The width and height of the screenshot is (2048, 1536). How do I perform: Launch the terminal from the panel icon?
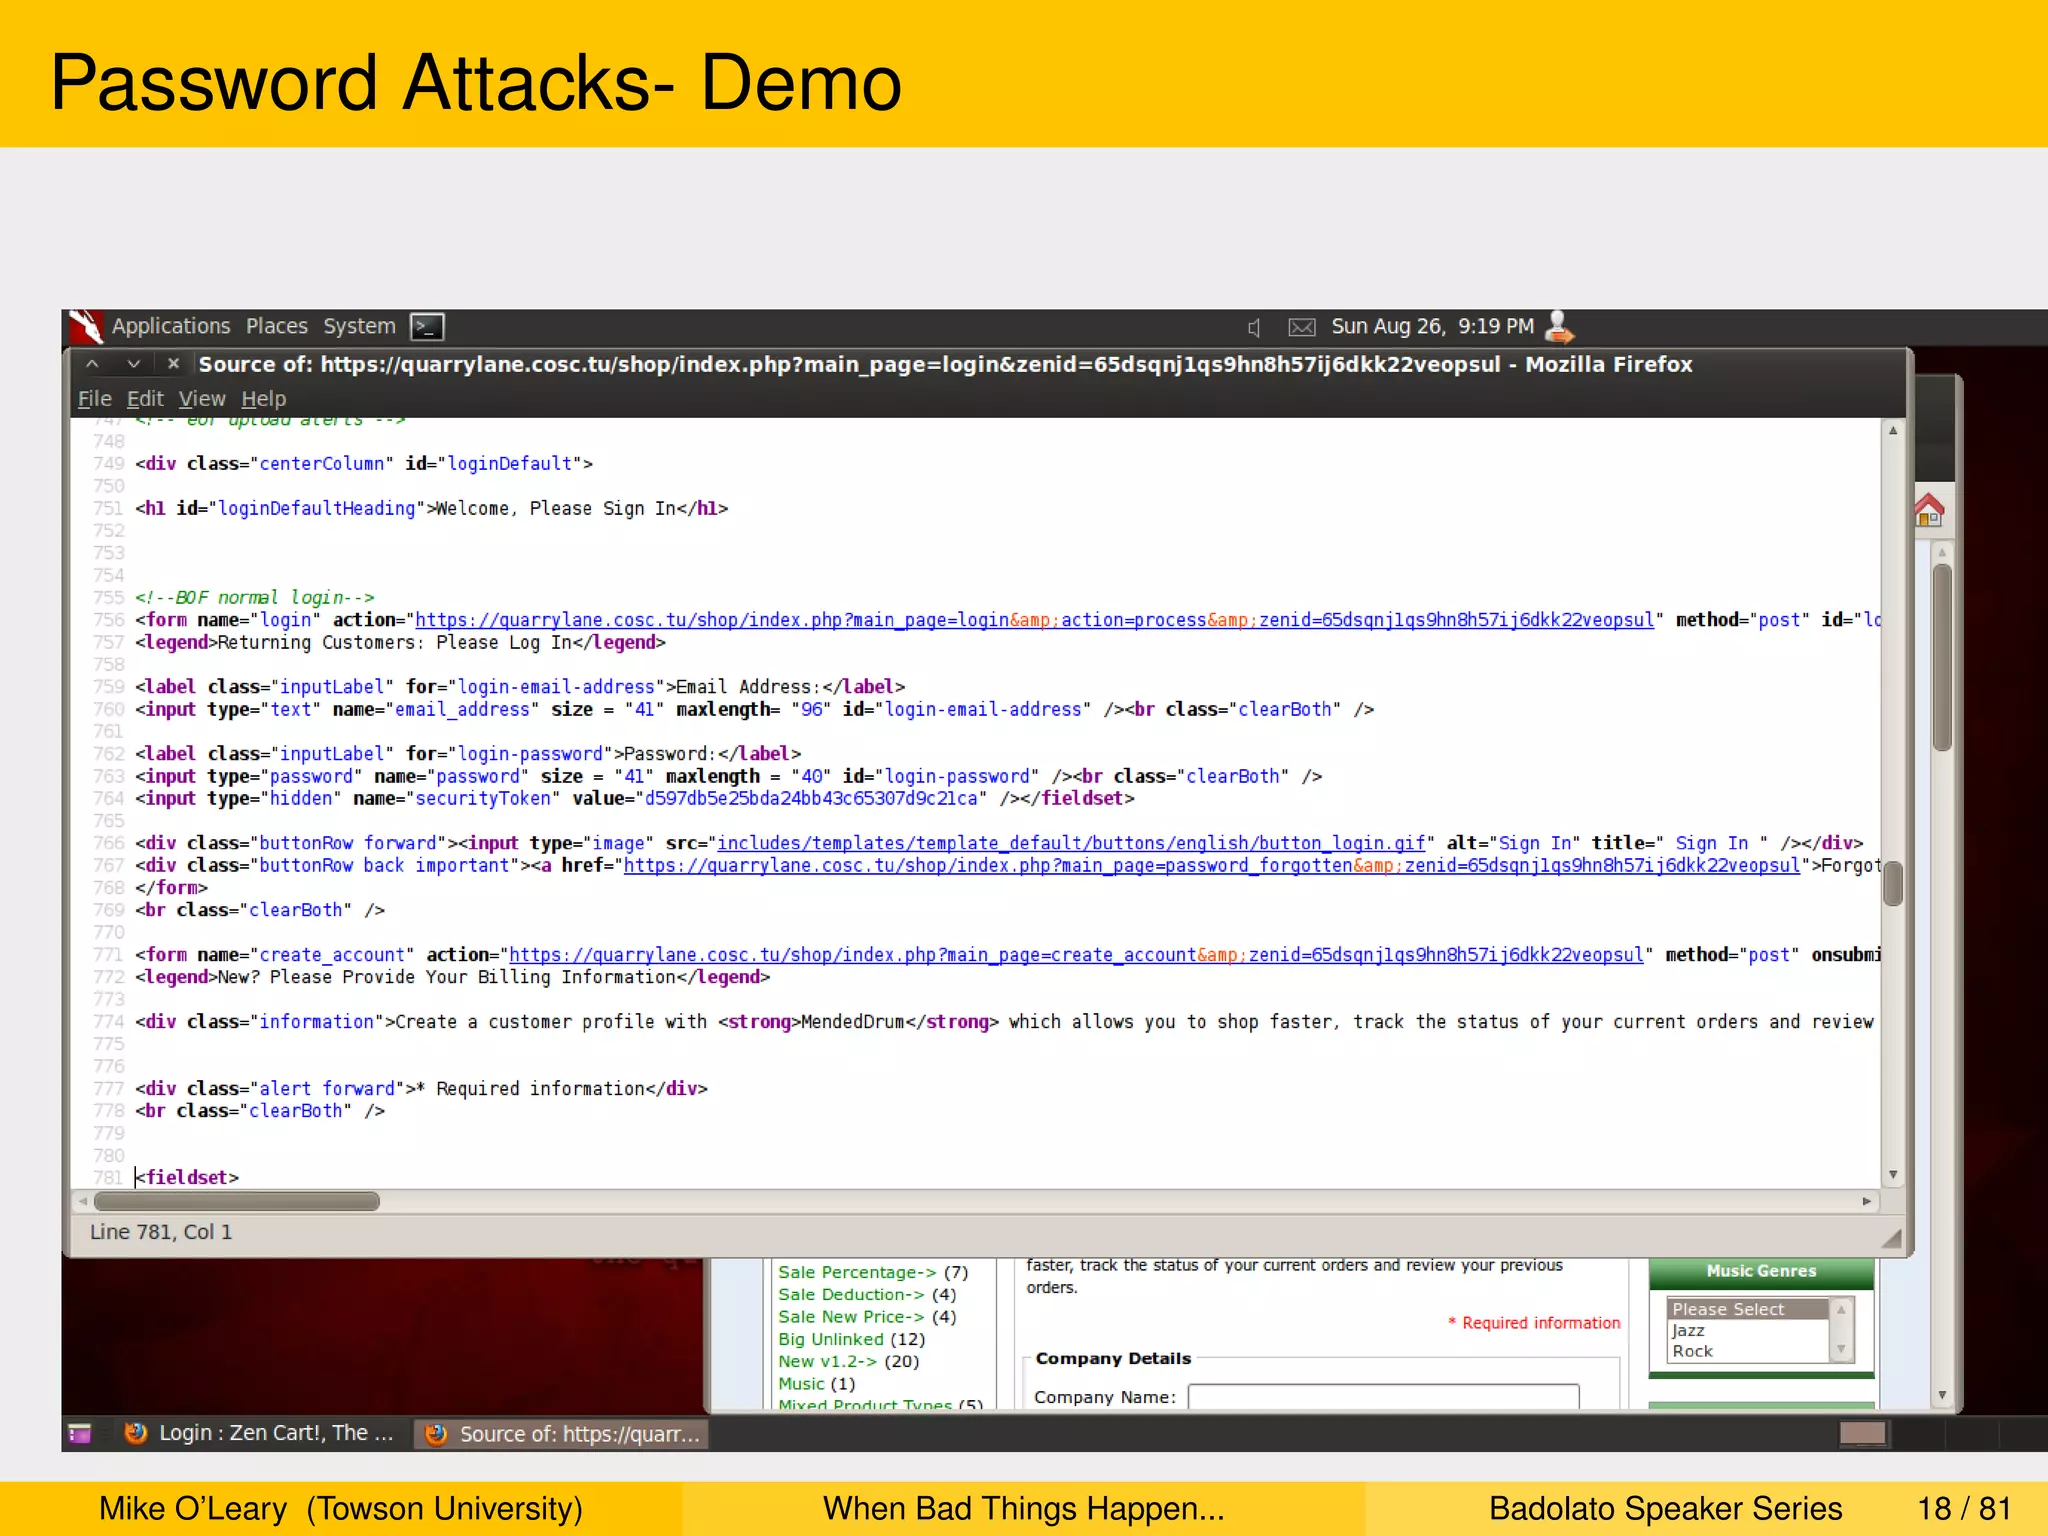pyautogui.click(x=428, y=327)
